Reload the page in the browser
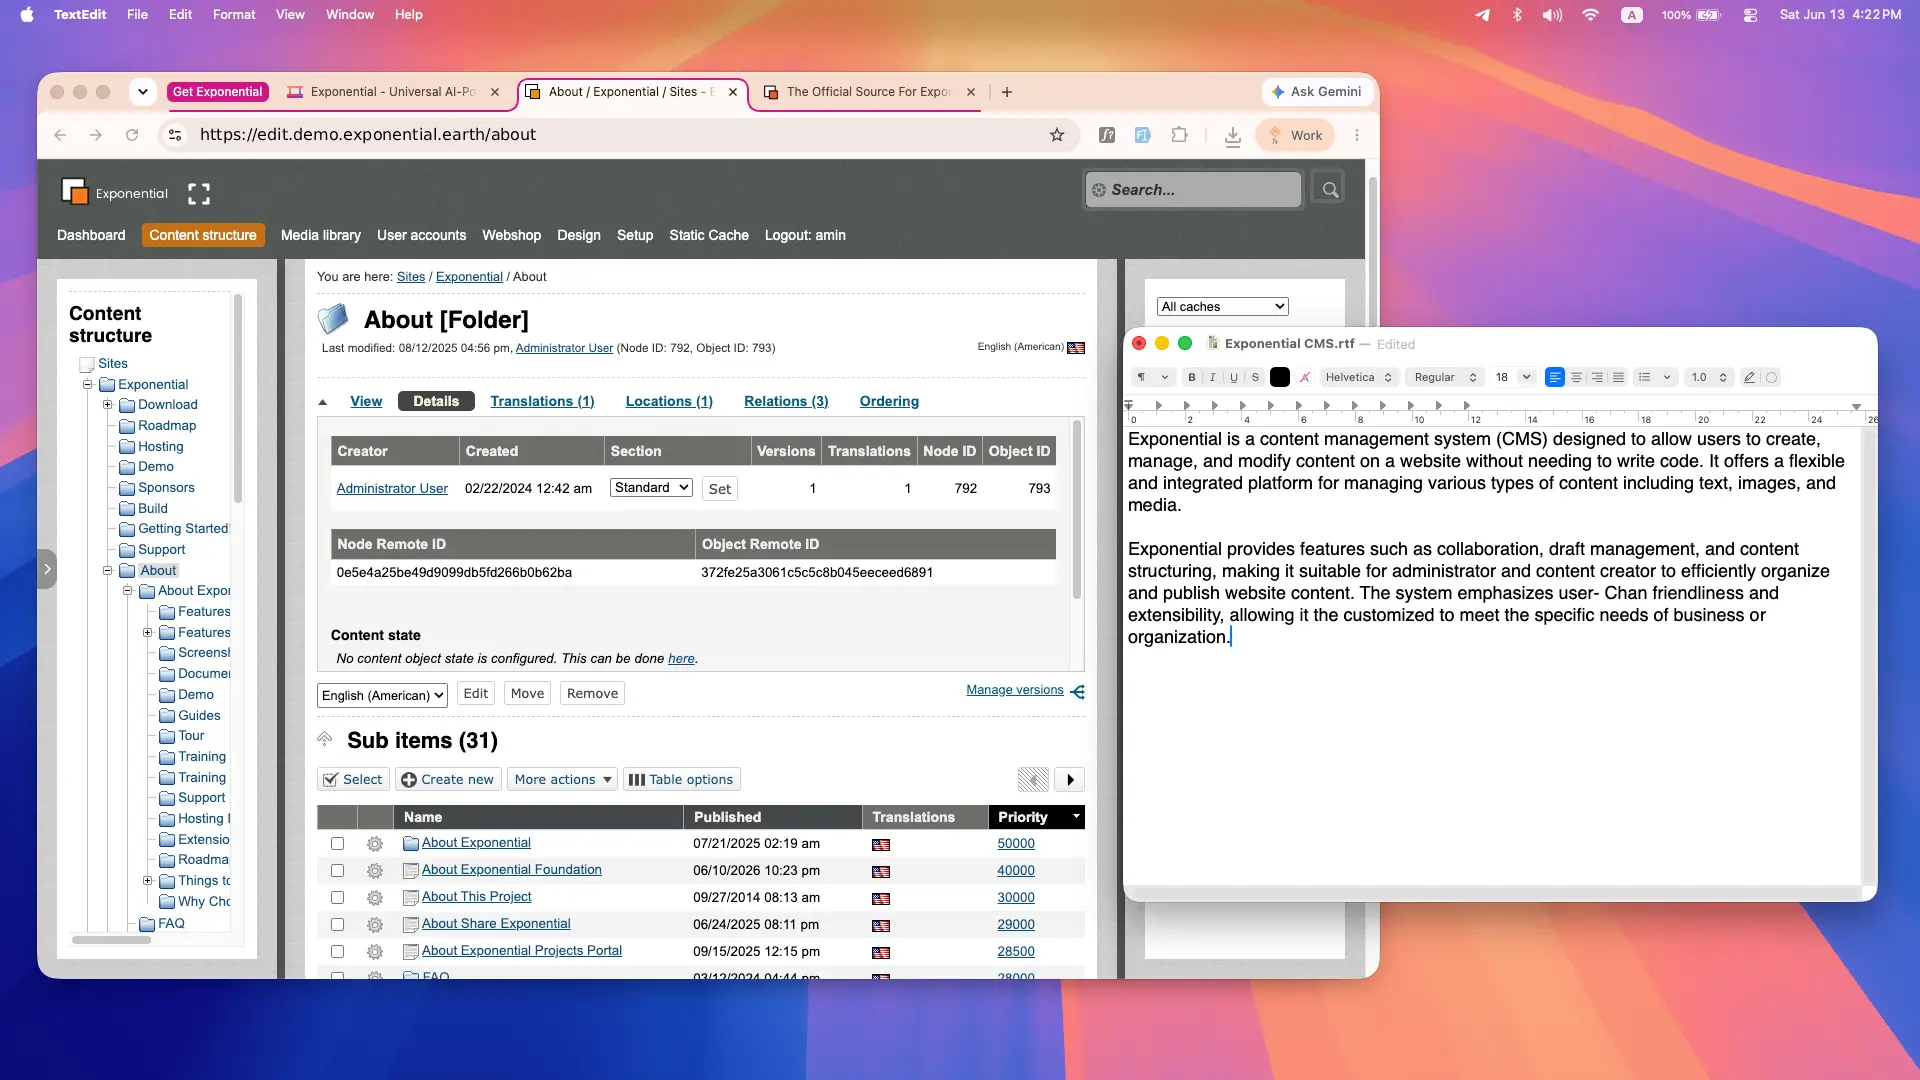Viewport: 1920px width, 1080px height. pos(132,135)
